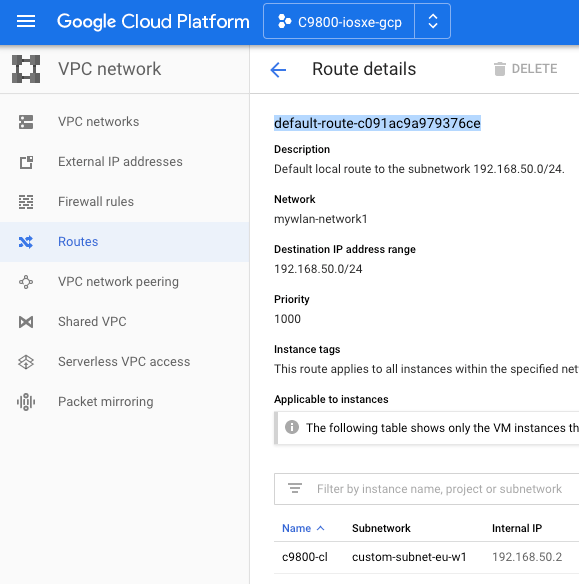This screenshot has height=584, width=579.
Task: Click the Instance tags description text
Action: click(x=426, y=369)
